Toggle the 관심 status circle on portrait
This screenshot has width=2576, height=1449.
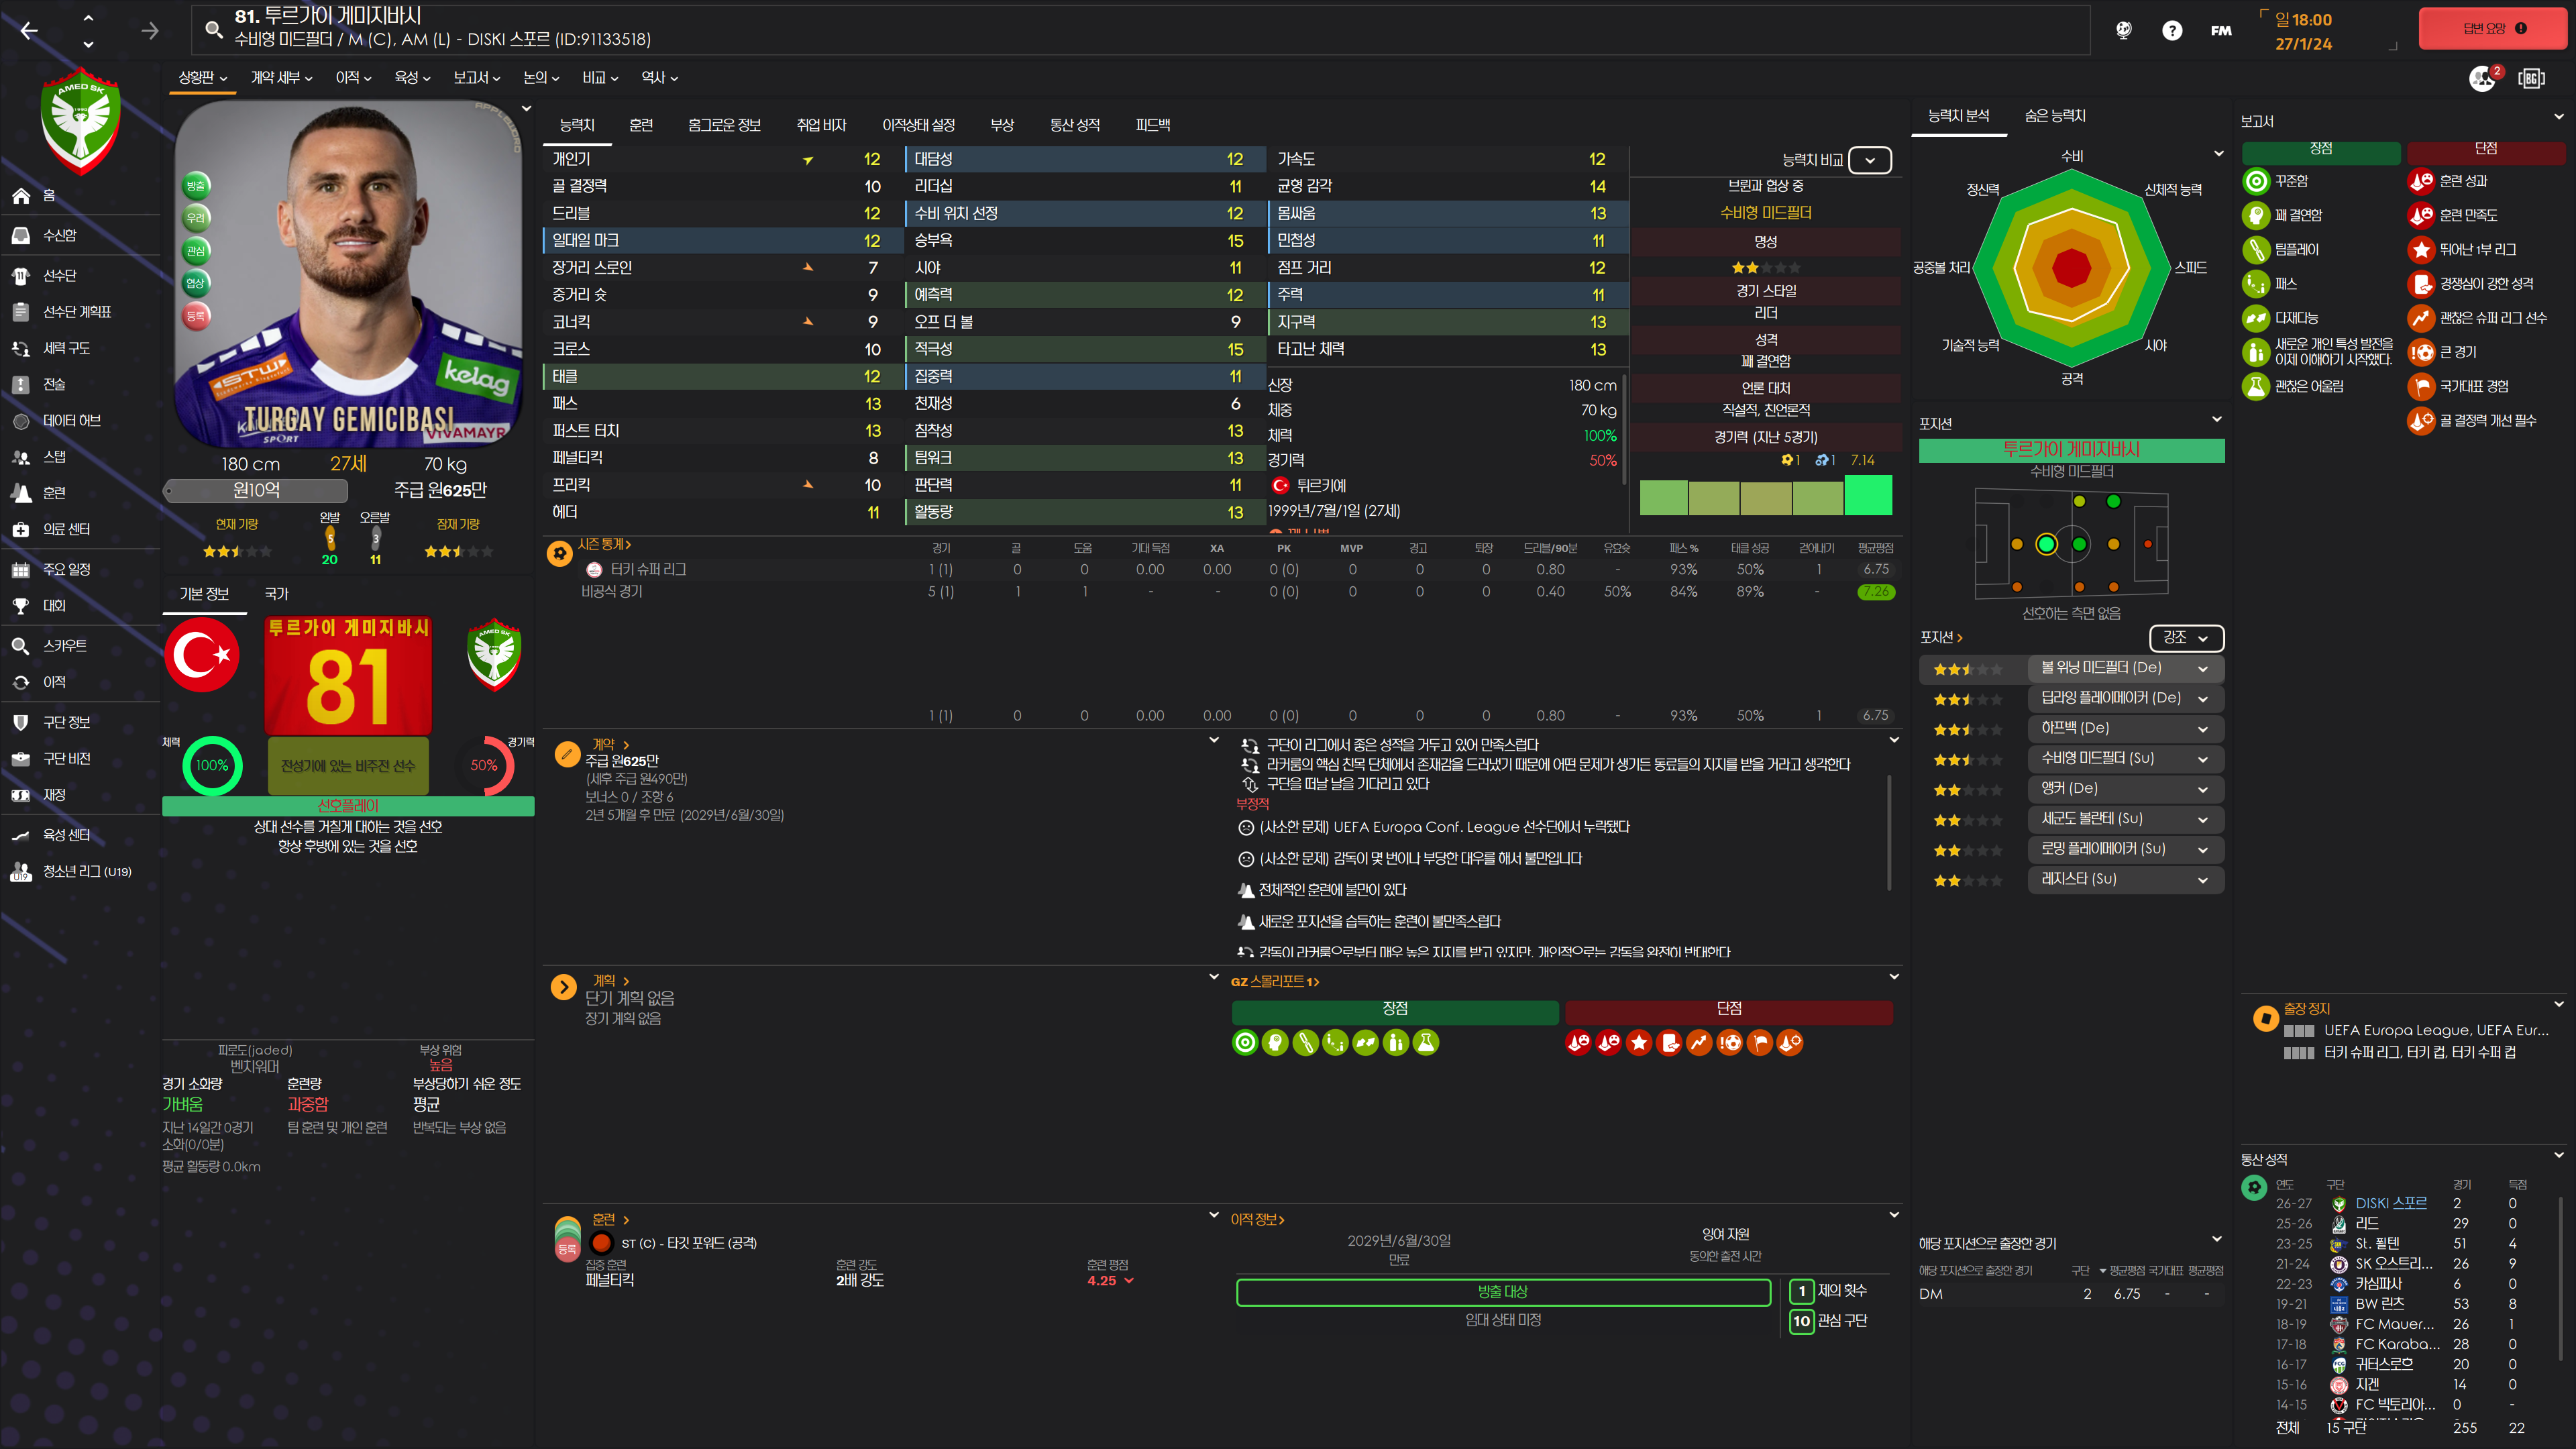(196, 250)
